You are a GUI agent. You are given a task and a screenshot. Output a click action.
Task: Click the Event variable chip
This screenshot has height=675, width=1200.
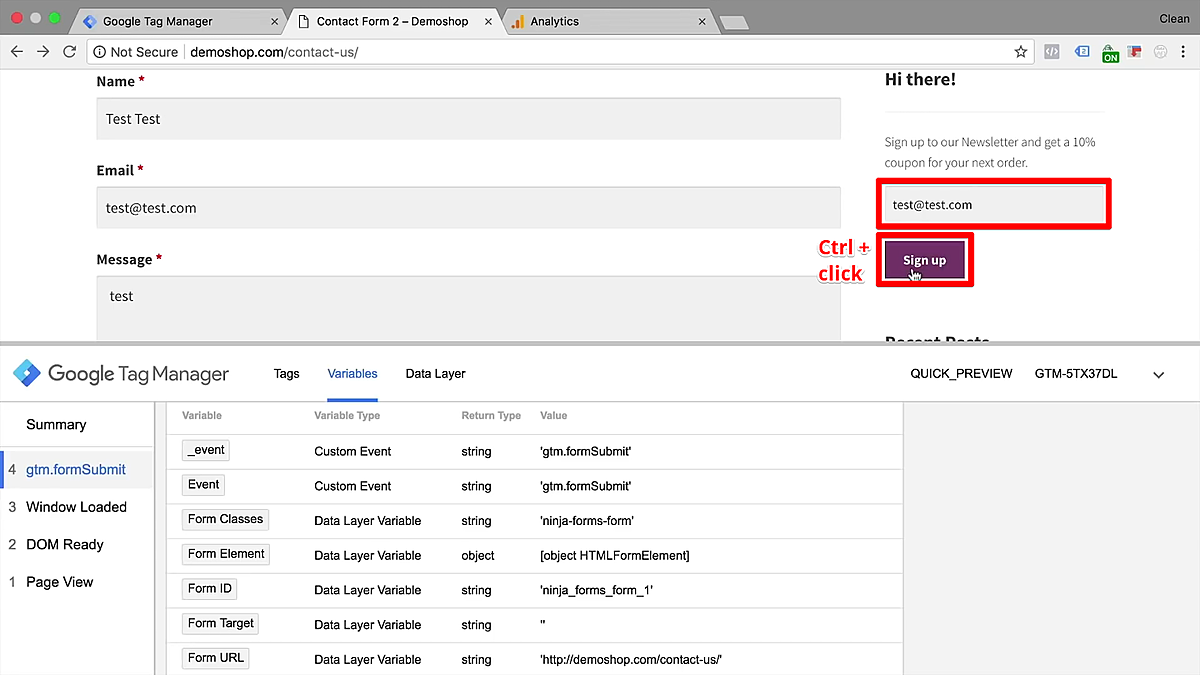tap(203, 485)
